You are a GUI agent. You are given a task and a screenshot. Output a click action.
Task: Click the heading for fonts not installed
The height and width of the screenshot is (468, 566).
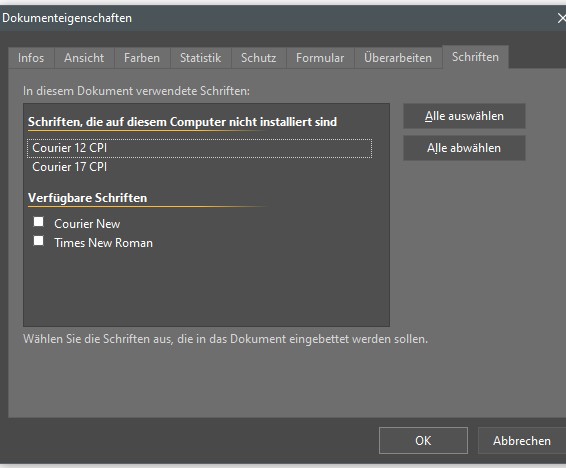183,122
